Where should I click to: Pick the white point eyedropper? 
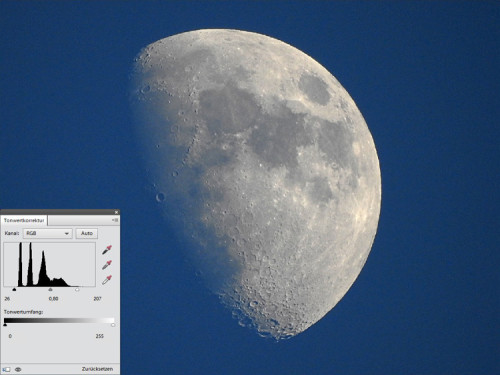click(x=107, y=280)
